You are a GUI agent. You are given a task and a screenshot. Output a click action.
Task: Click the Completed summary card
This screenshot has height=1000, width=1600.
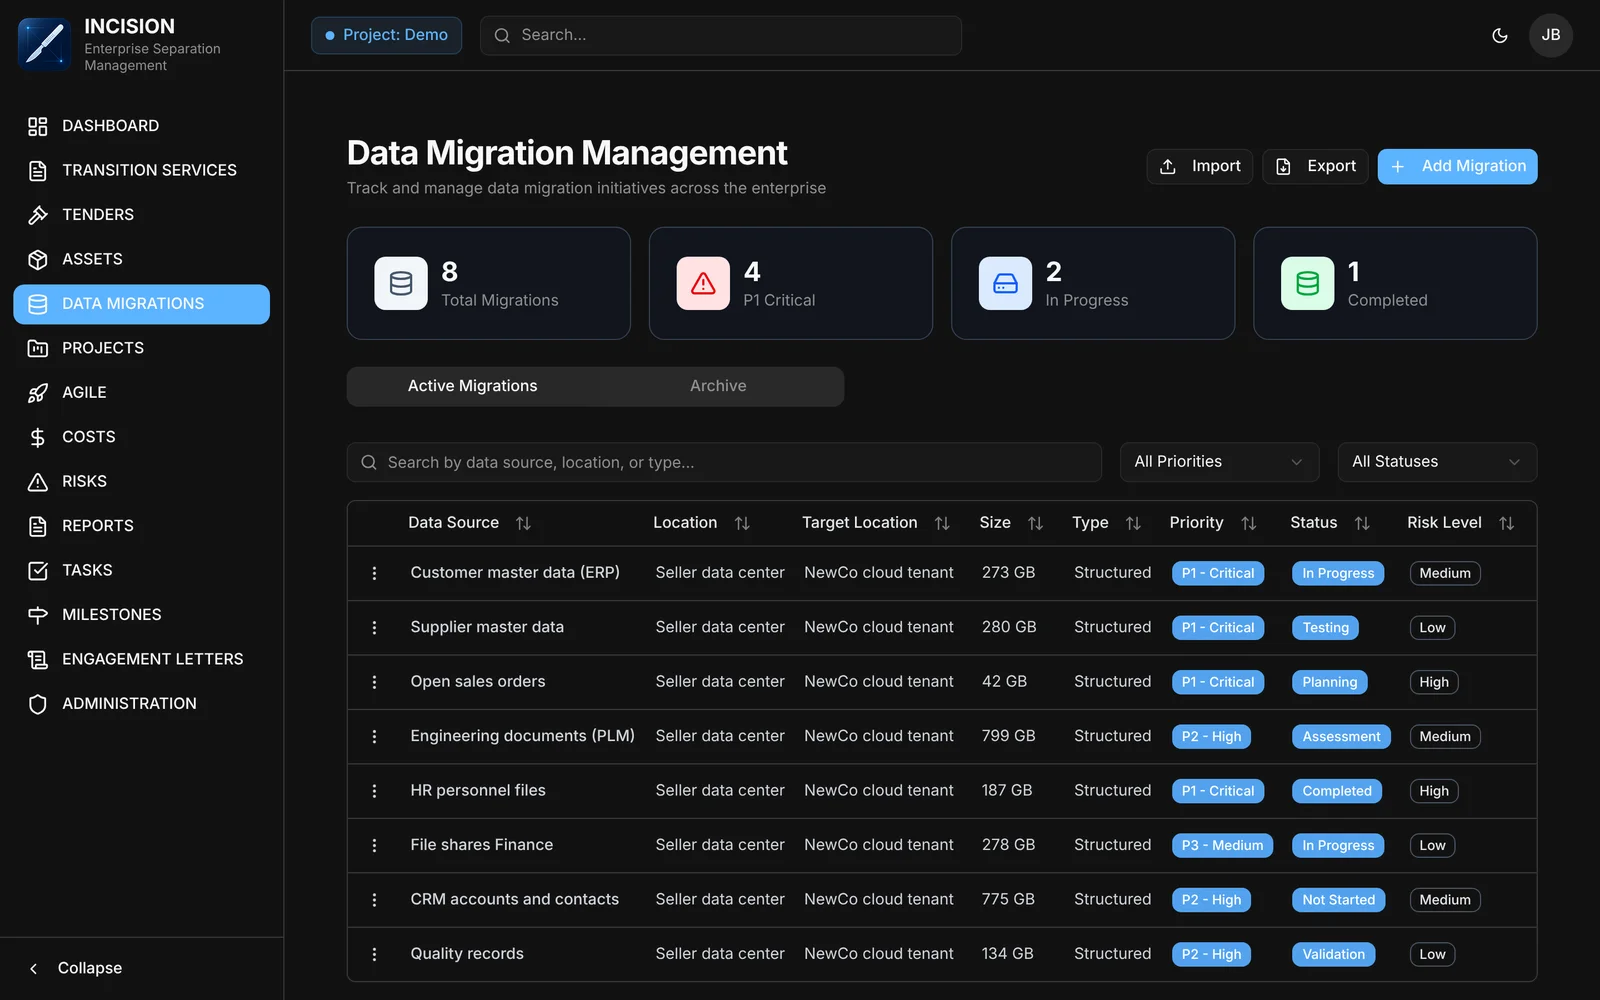[x=1395, y=284]
